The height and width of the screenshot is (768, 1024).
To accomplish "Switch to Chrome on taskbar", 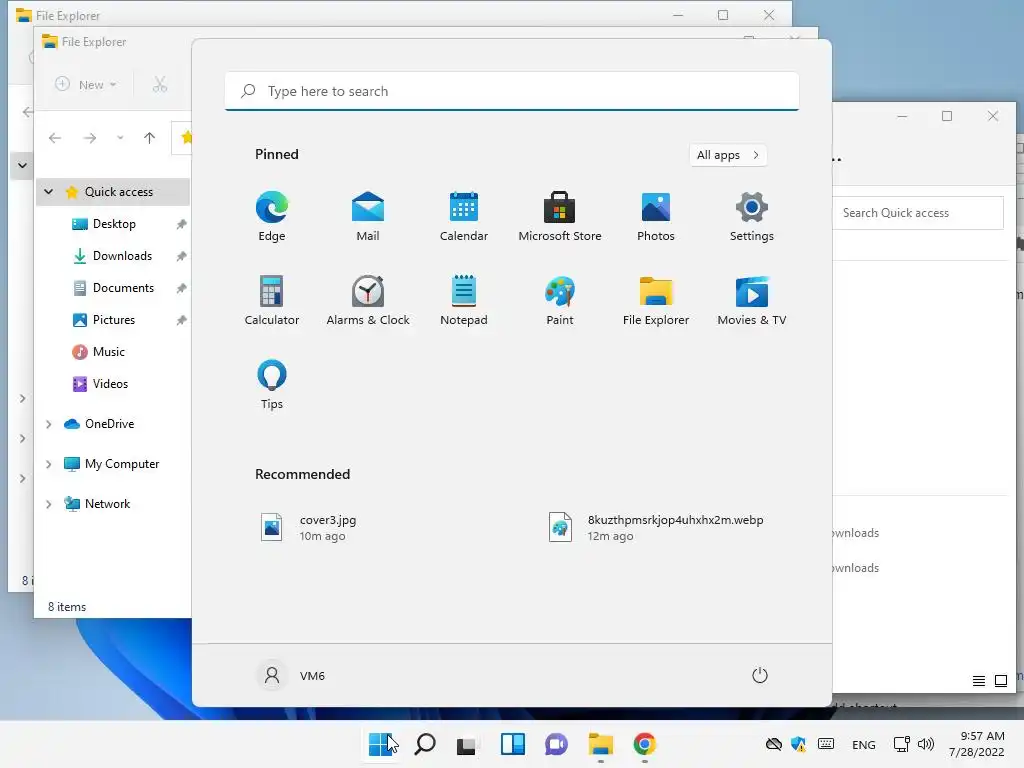I will pyautogui.click(x=645, y=744).
